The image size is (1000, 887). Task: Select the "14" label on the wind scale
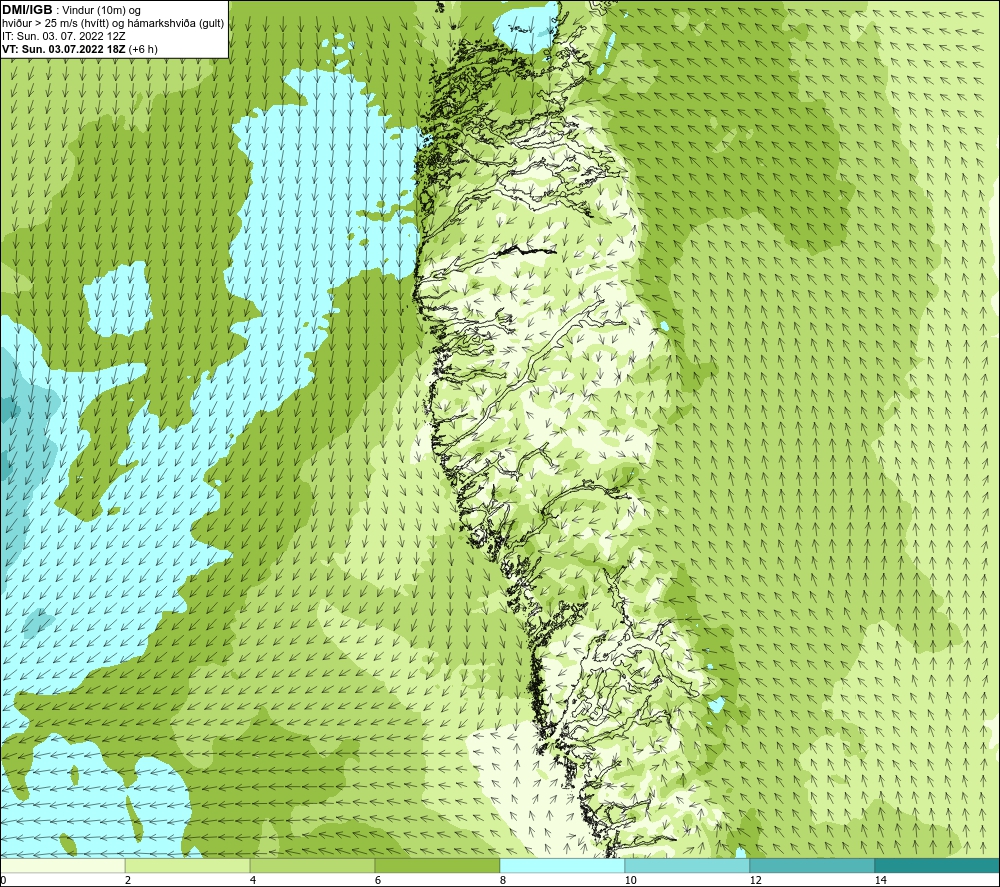880,880
